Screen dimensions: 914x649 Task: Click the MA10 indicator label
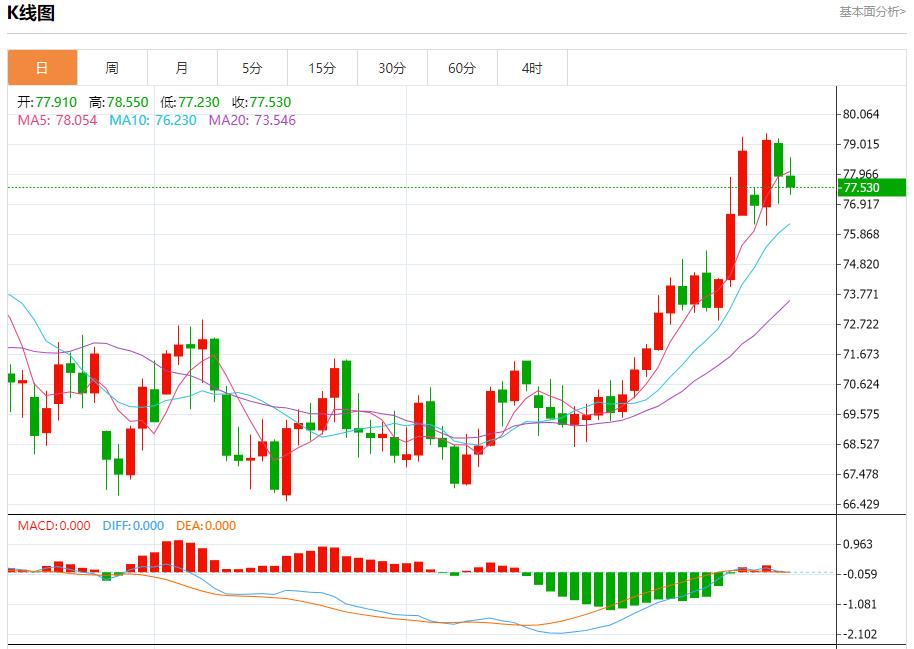[153, 120]
